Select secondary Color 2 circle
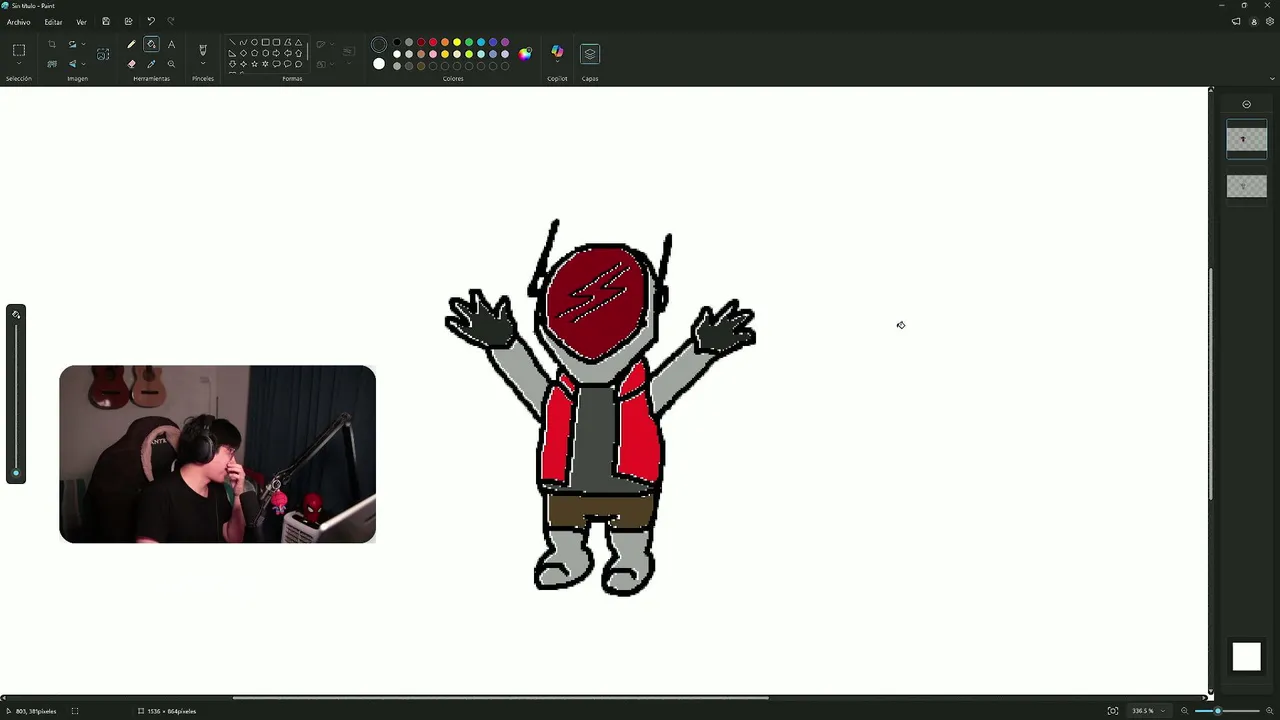 379,64
